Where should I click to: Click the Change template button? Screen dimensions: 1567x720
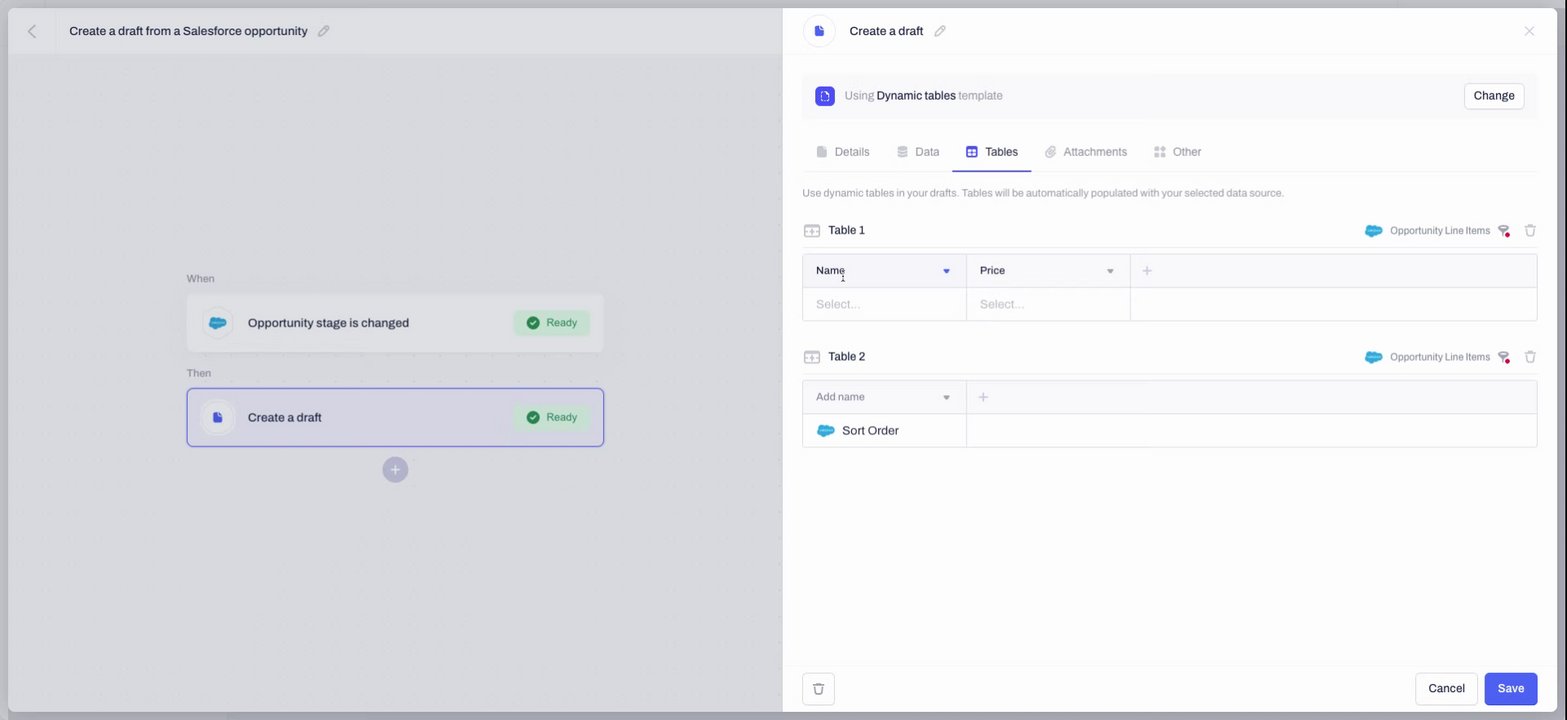pos(1493,96)
